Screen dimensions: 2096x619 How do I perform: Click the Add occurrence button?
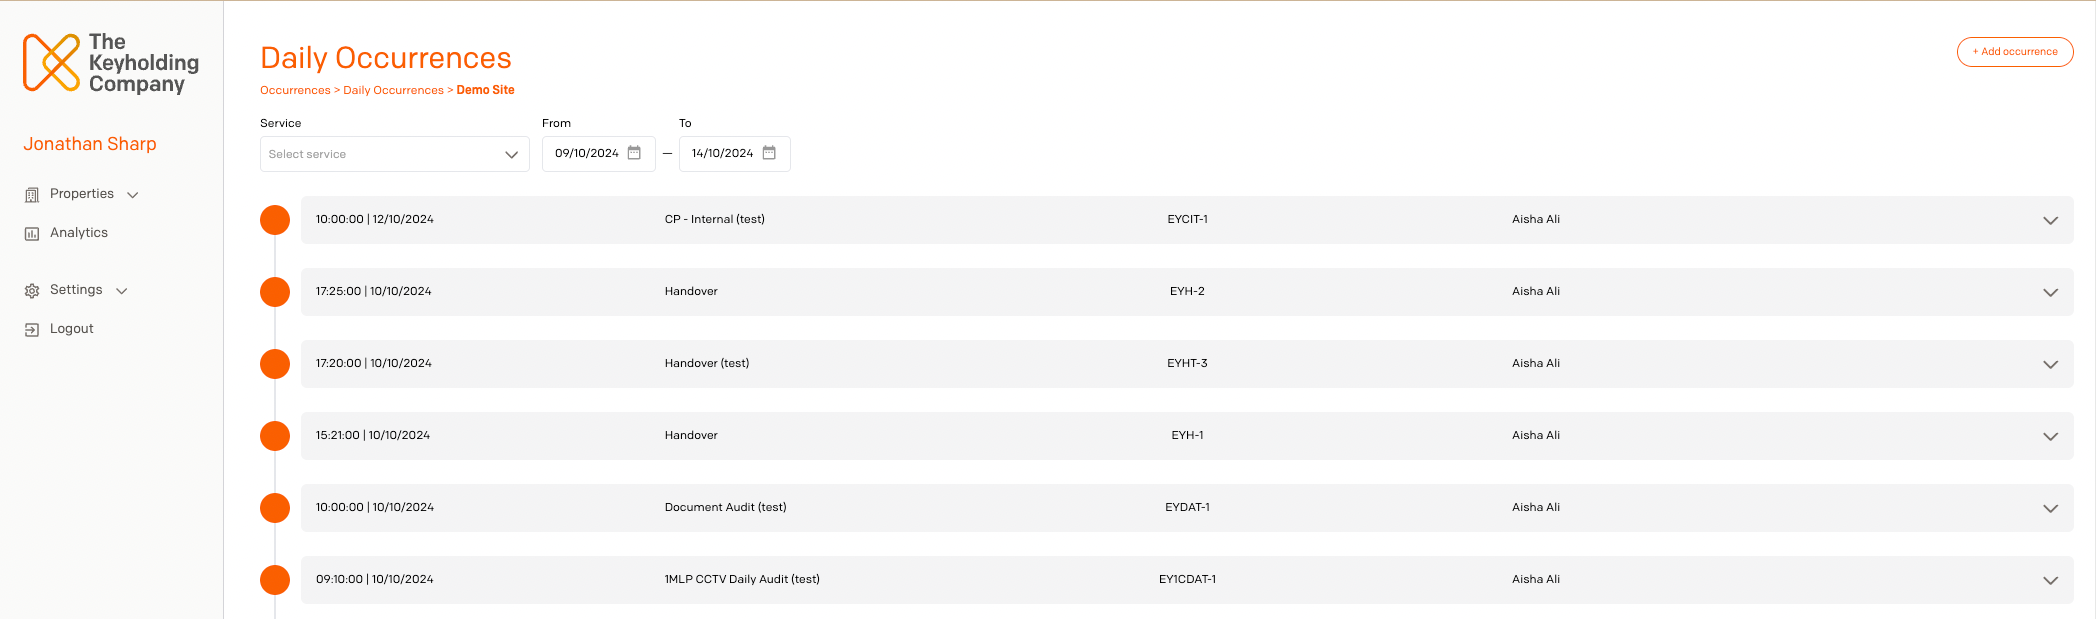pyautogui.click(x=2015, y=52)
